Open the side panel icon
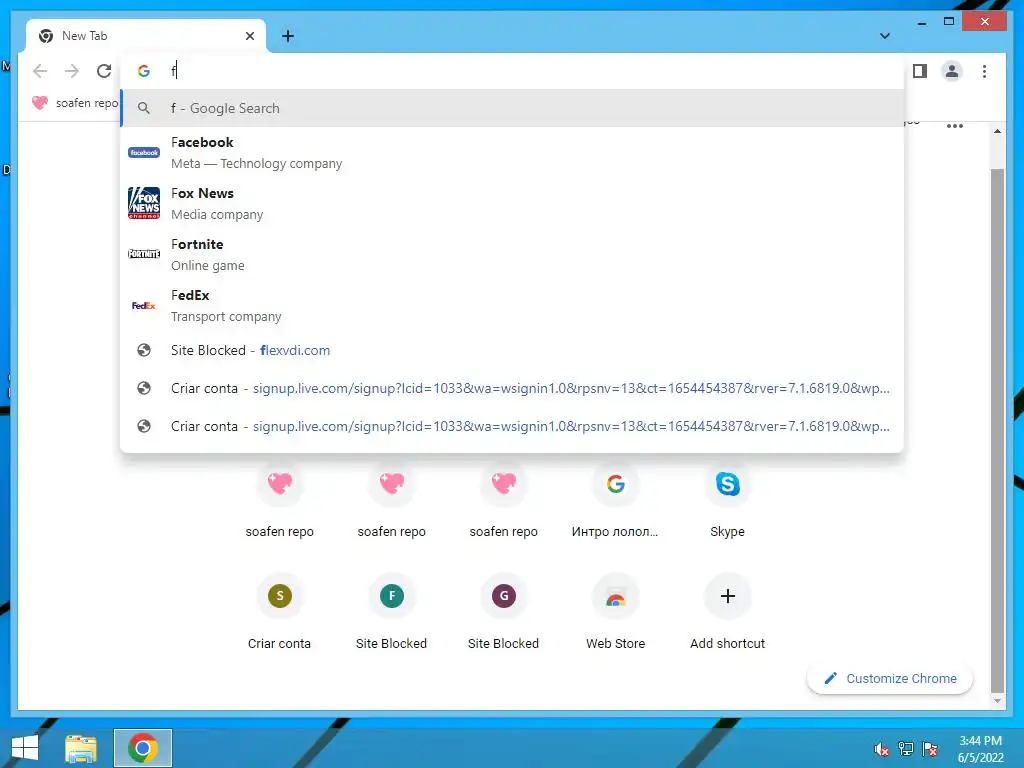 coord(920,71)
